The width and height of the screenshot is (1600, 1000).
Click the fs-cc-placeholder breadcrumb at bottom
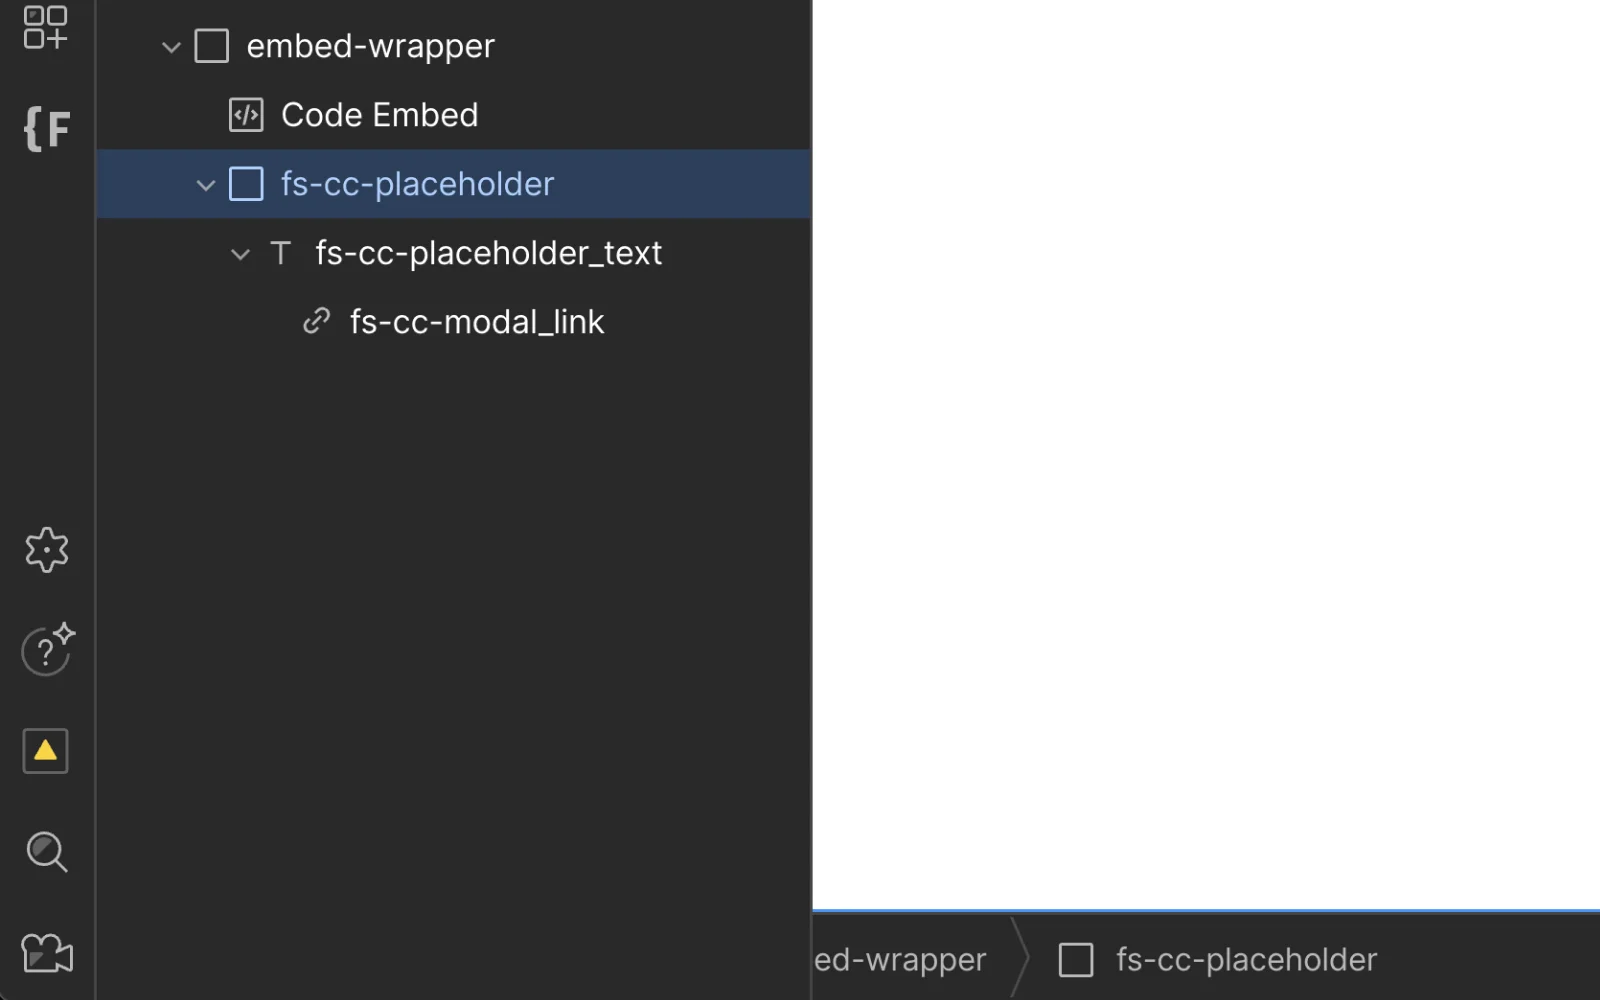pos(1245,960)
